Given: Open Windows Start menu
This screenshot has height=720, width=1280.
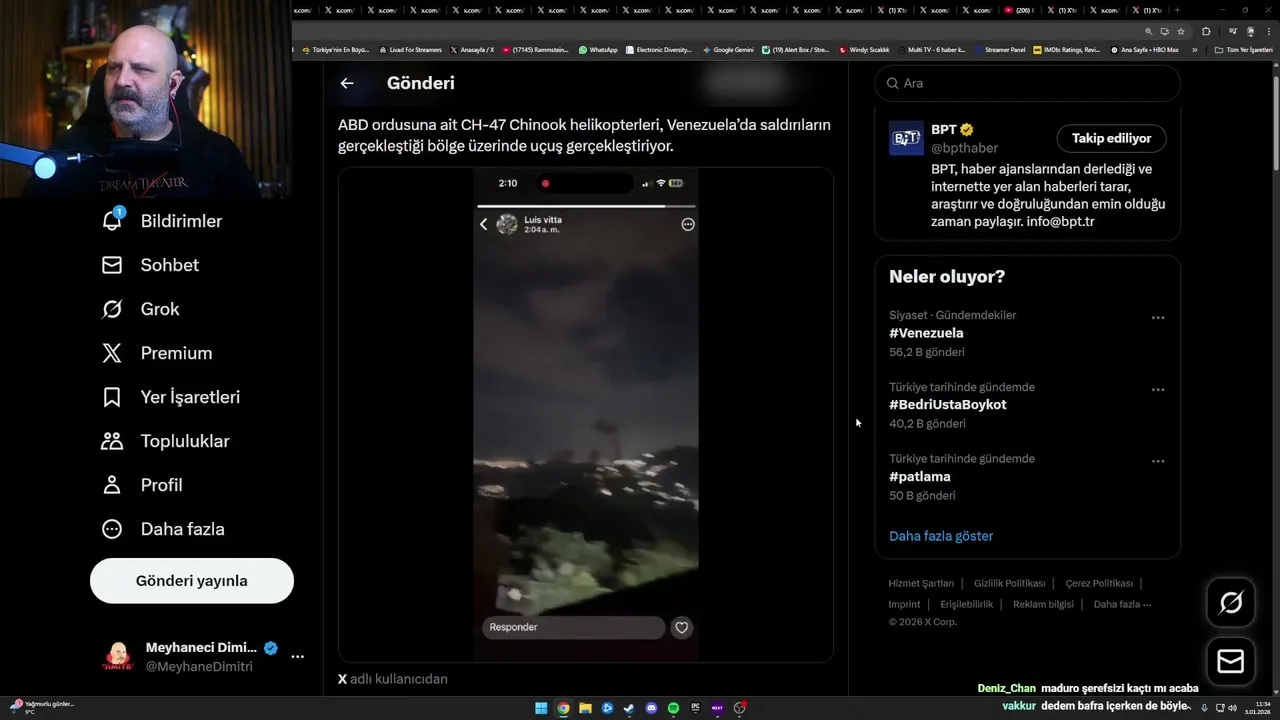Looking at the screenshot, I should (541, 708).
